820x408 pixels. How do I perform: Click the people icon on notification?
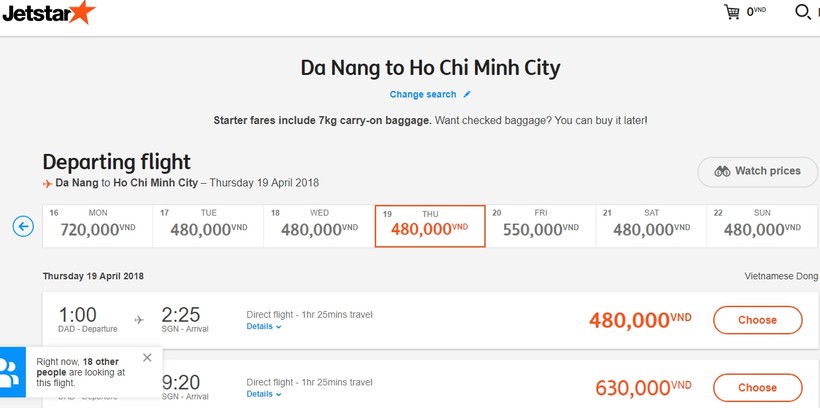point(10,372)
